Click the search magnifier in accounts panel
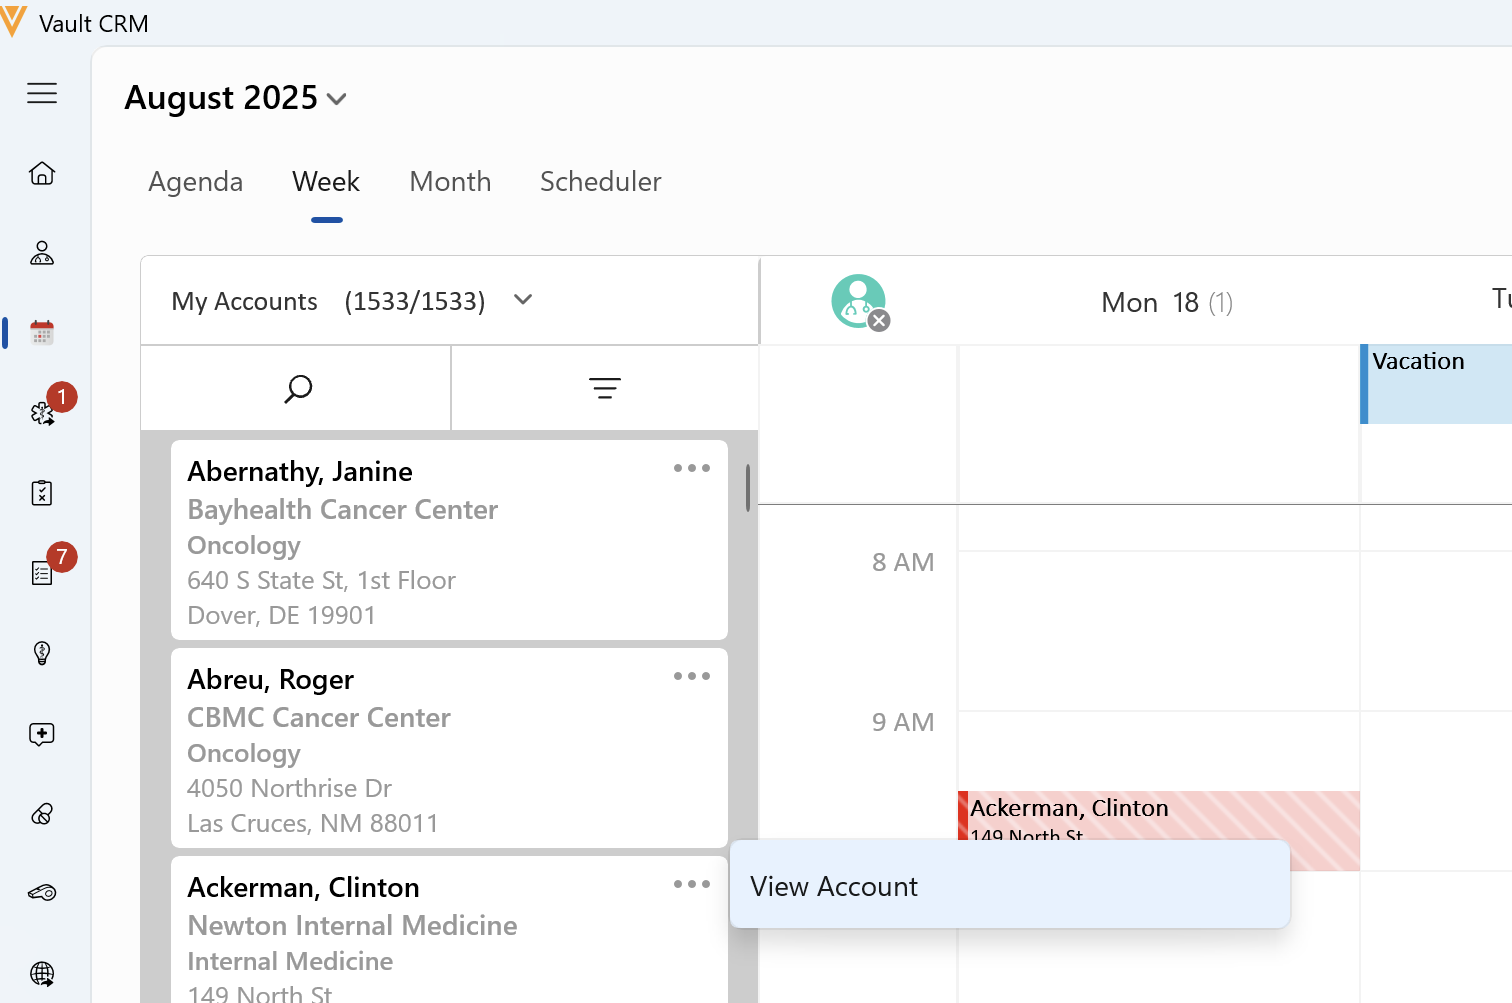 click(297, 388)
